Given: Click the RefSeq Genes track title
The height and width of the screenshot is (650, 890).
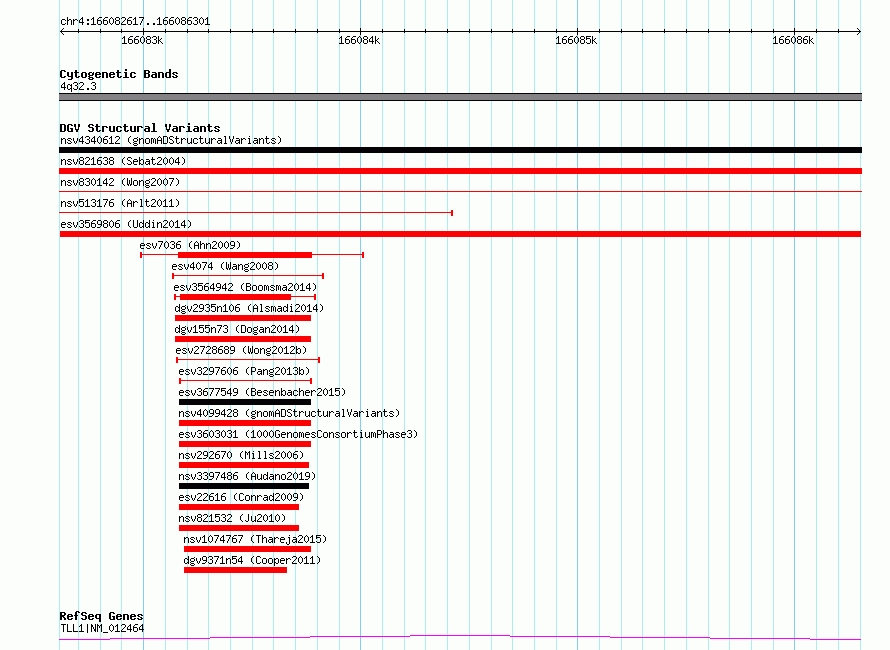Looking at the screenshot, I should 101,616.
